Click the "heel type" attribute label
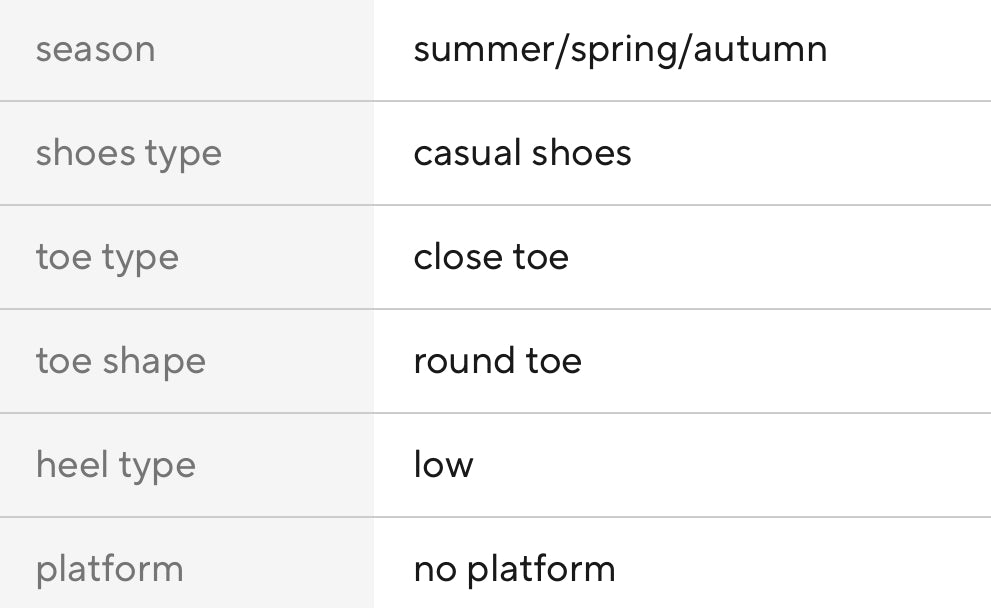The image size is (991, 608). pos(115,465)
